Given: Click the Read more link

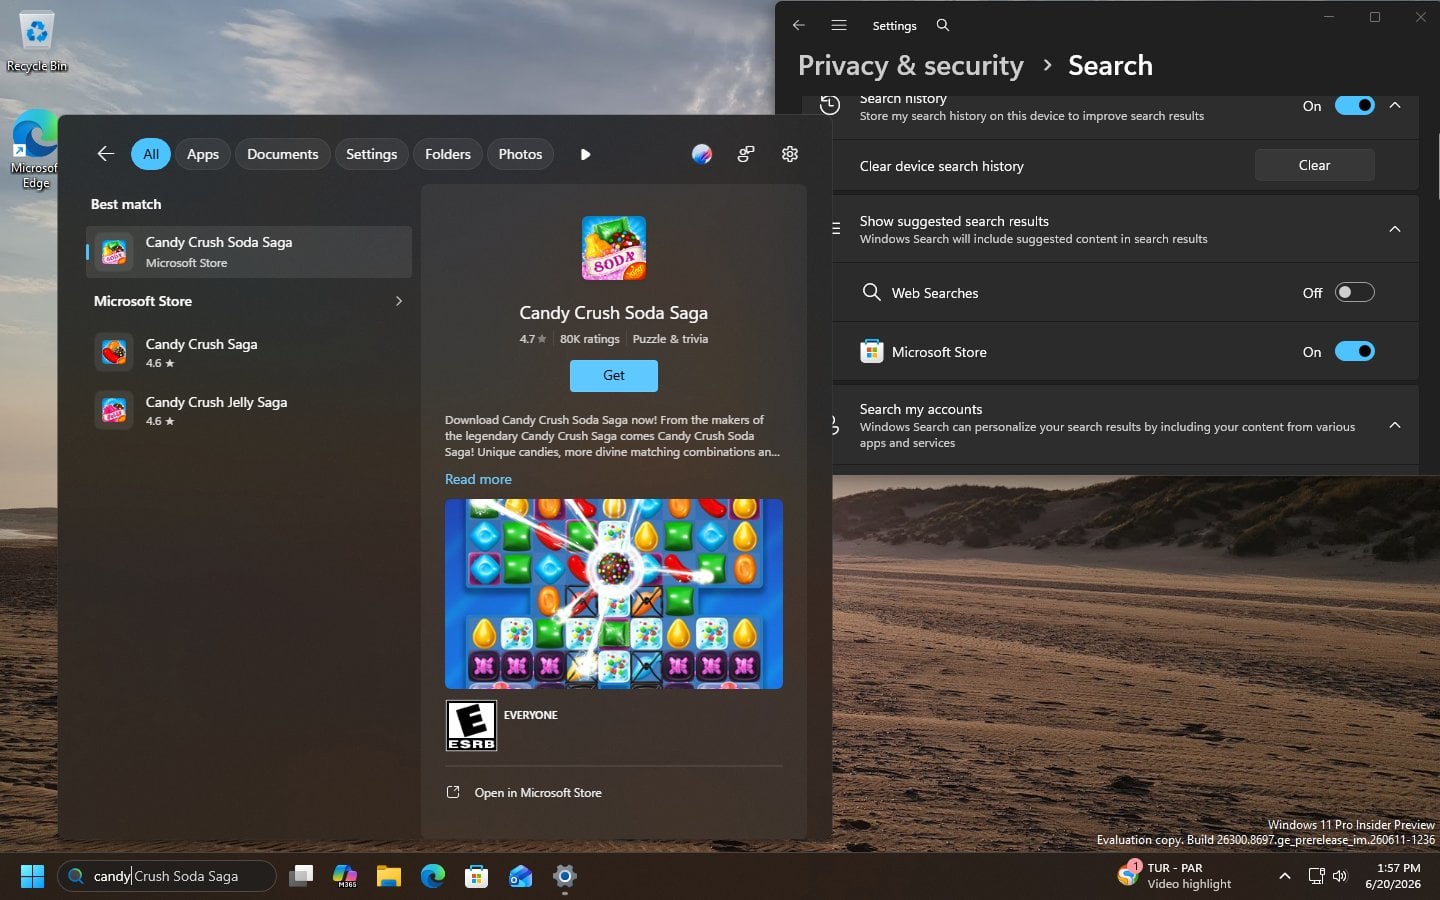Looking at the screenshot, I should (478, 479).
